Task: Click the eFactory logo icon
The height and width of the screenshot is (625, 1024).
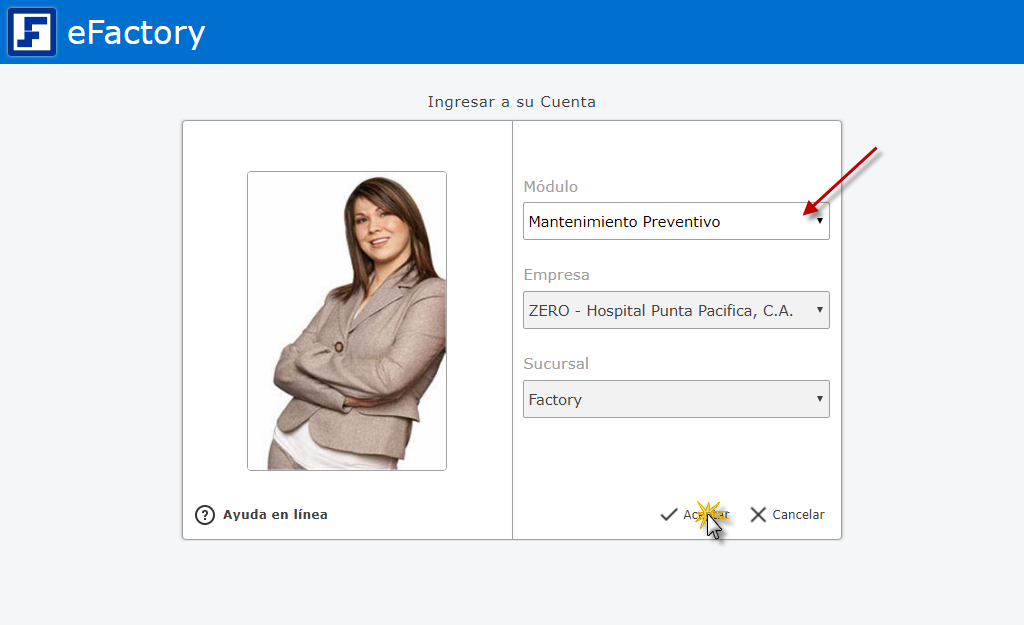Action: [32, 32]
